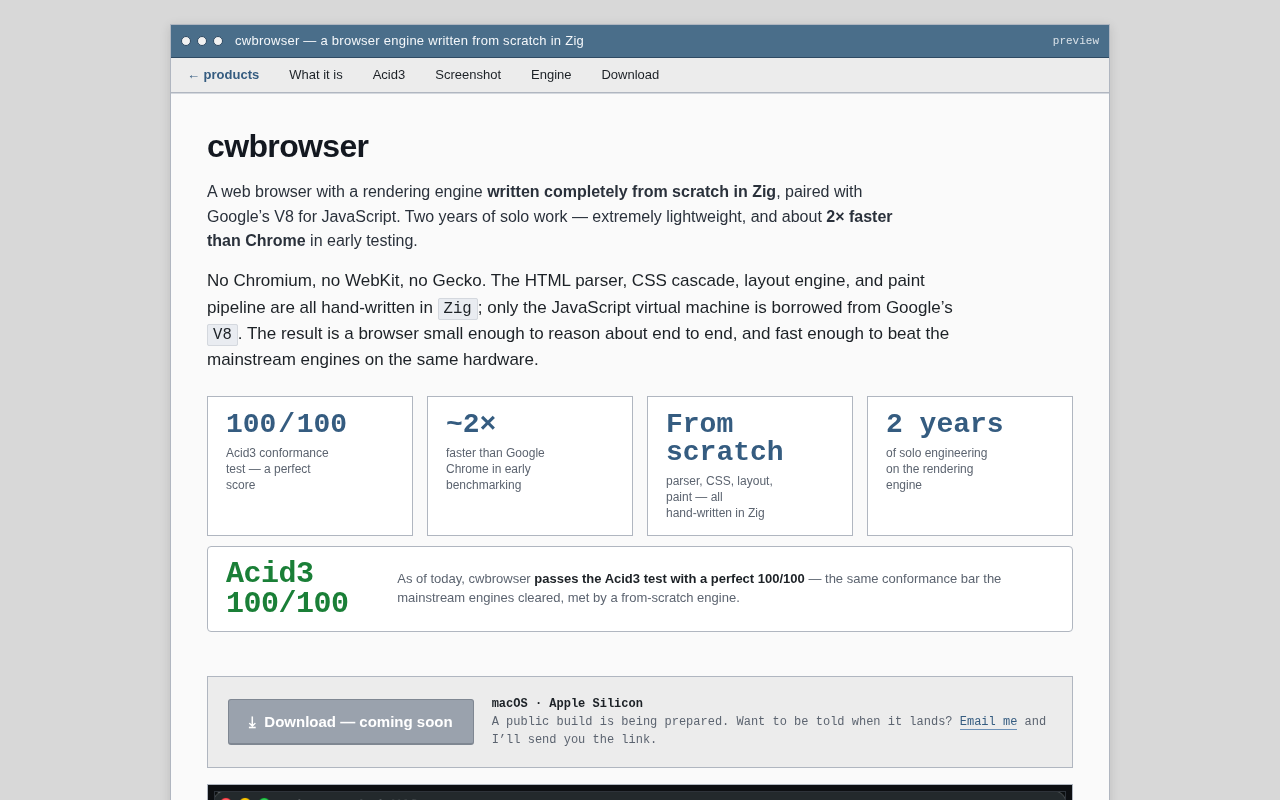Go to Download in the nav bar

630,75
